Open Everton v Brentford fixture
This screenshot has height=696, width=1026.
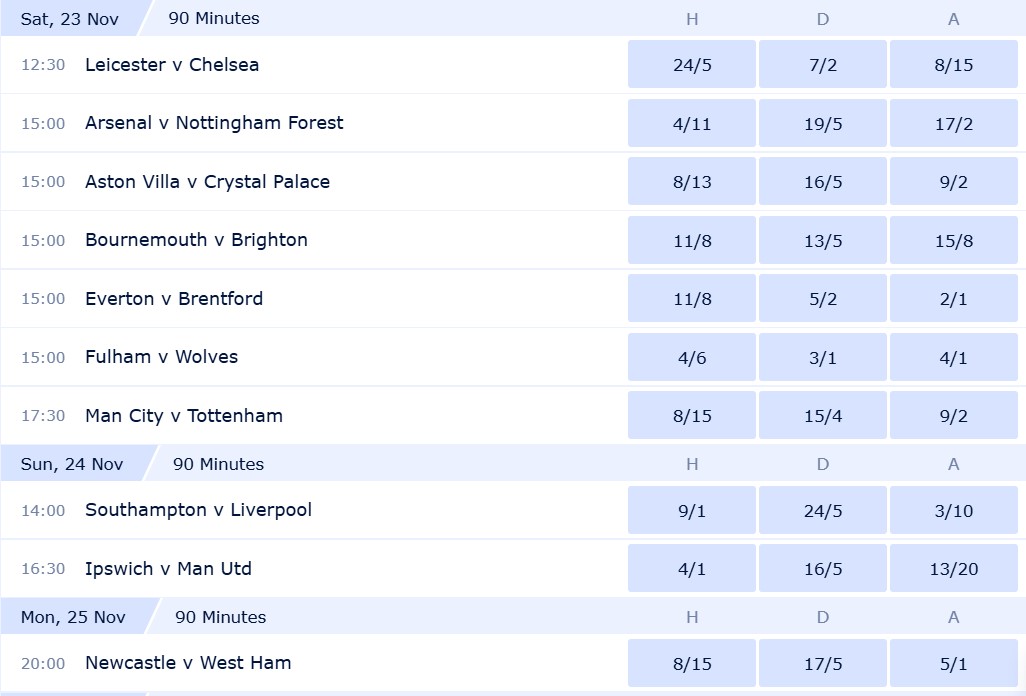pos(174,298)
